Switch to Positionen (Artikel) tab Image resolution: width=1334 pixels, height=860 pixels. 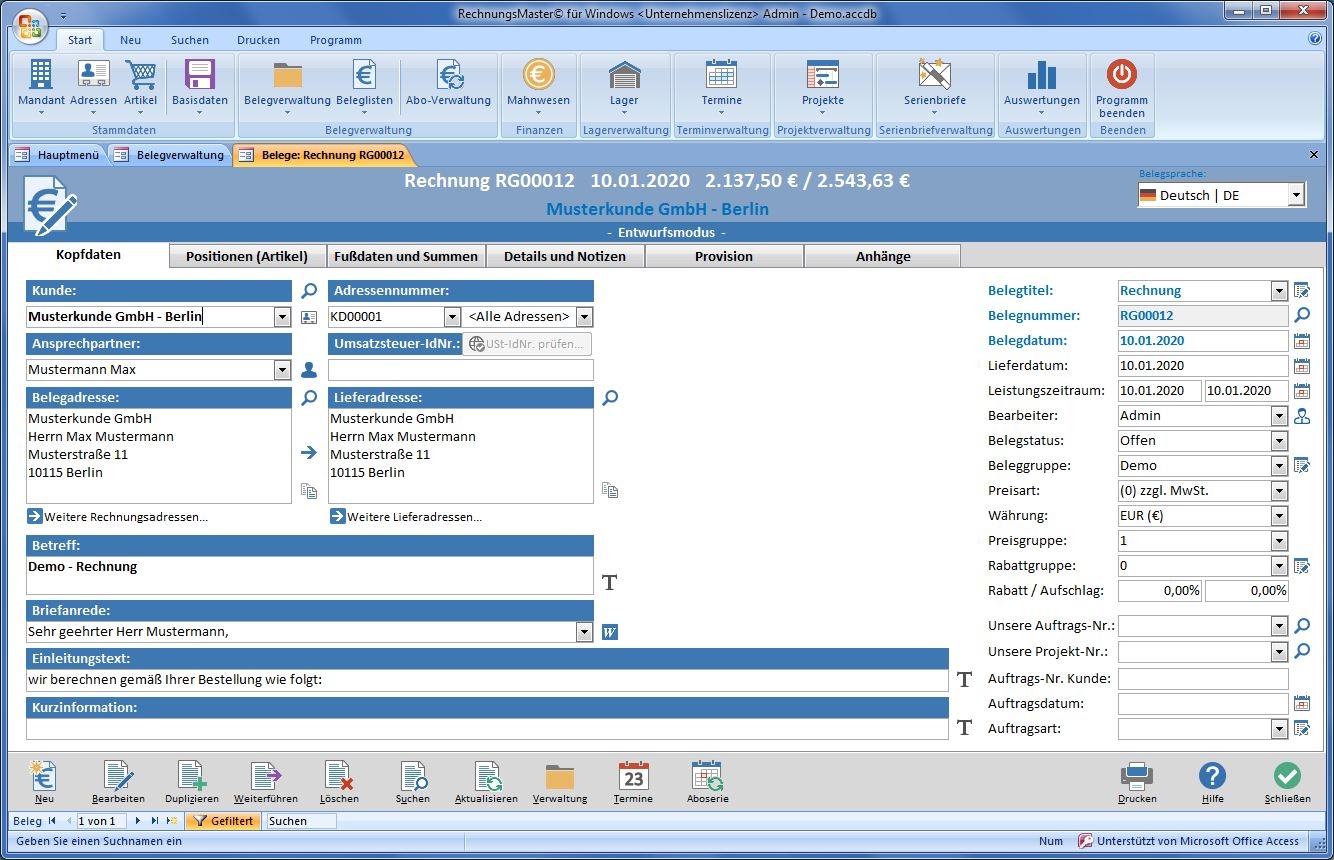point(247,256)
